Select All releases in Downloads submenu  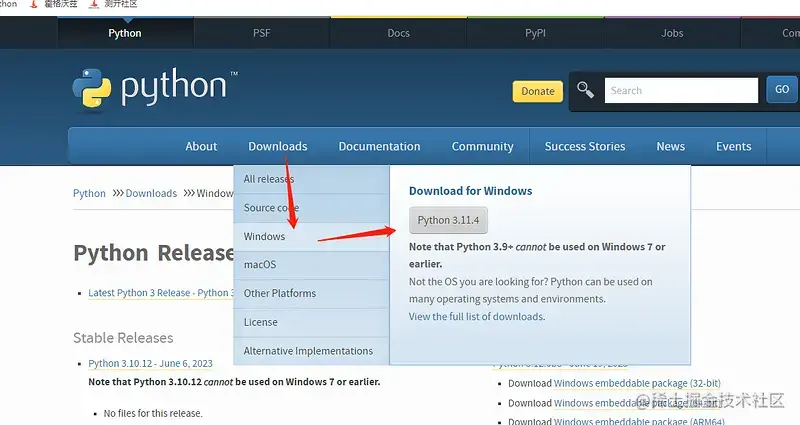311,179
